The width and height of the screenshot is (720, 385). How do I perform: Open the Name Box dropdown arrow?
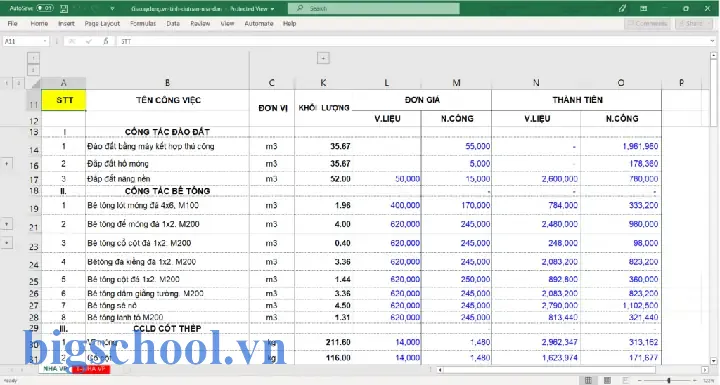(x=45, y=41)
